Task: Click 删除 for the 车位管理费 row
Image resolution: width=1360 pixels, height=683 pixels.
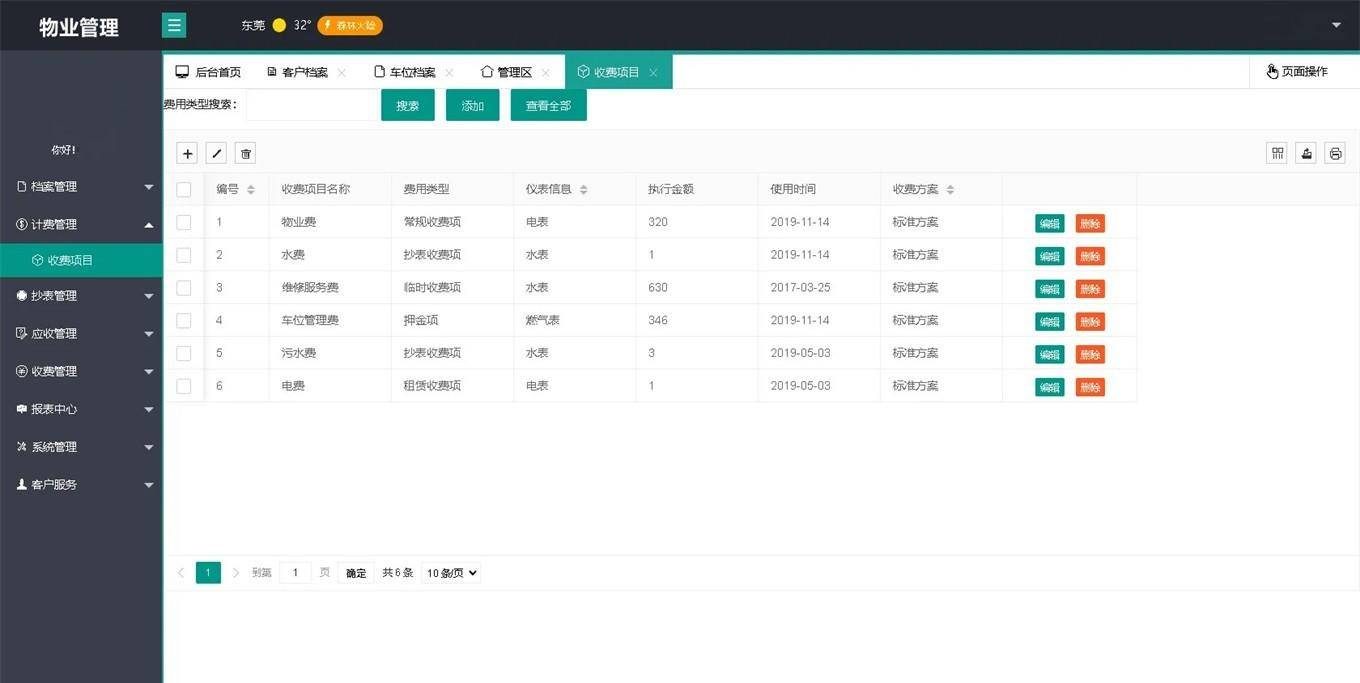Action: click(x=1090, y=322)
